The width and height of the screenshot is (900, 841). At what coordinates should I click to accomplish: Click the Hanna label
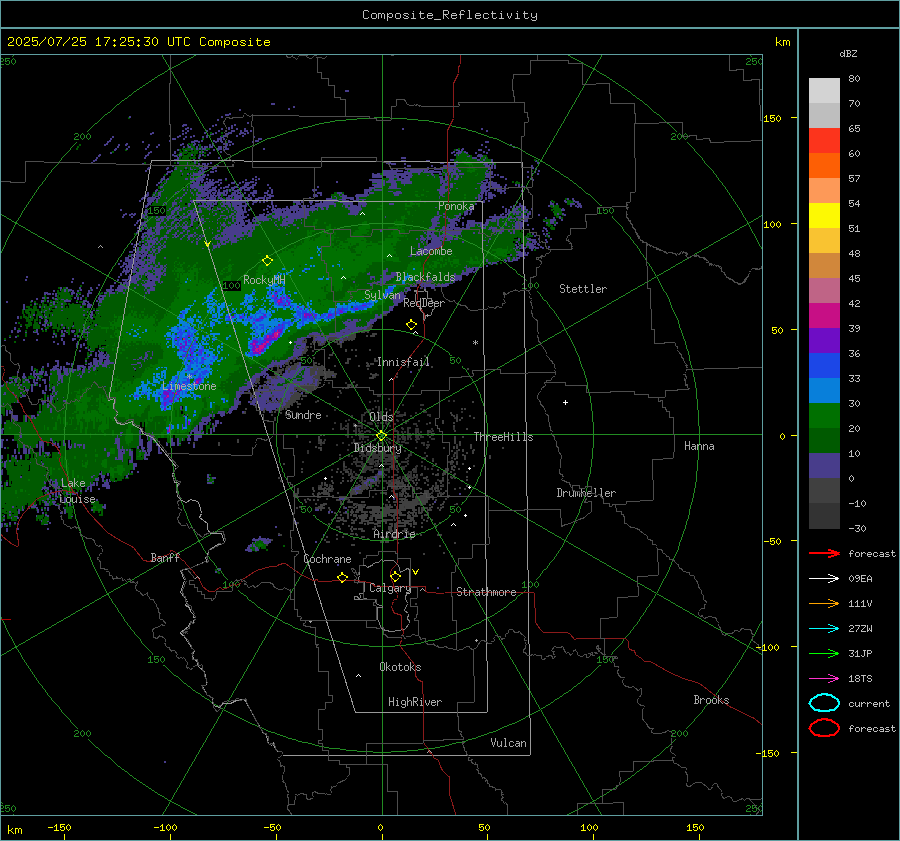coord(699,446)
